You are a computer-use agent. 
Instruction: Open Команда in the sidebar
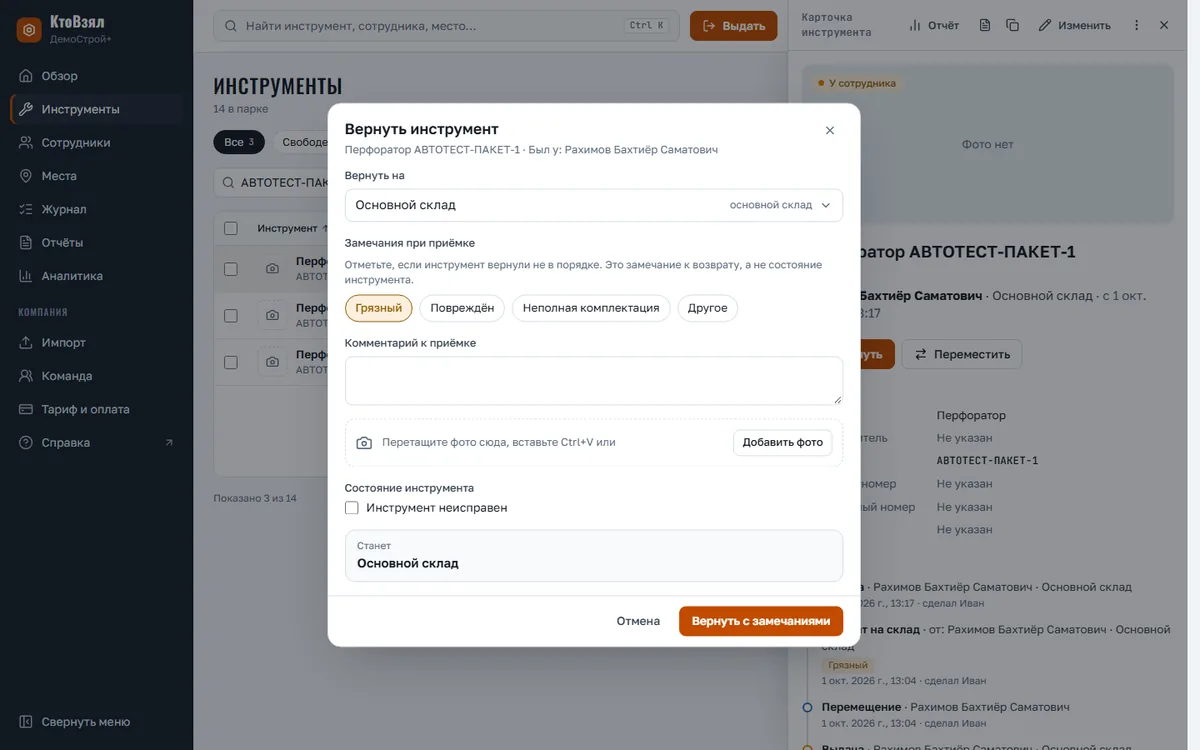point(96,376)
